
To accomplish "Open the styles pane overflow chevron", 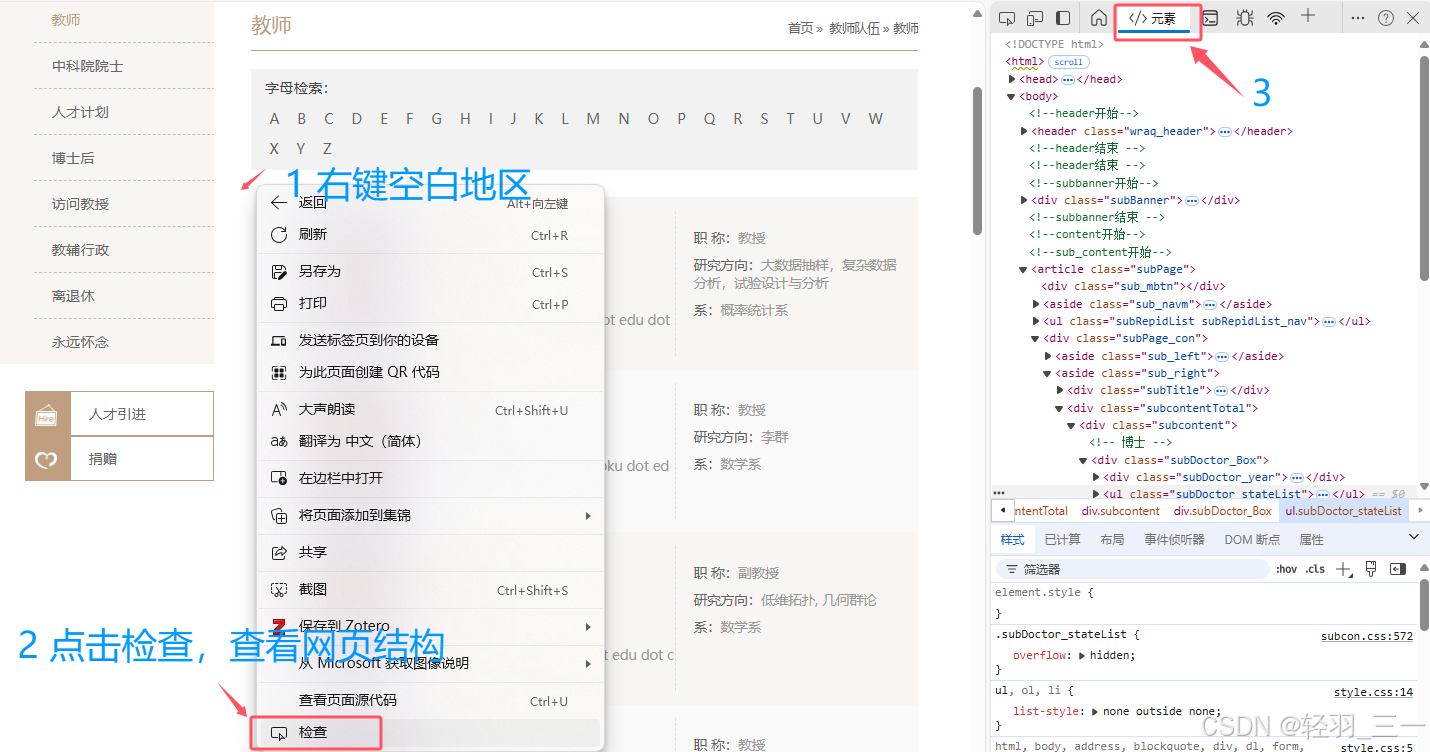I will coord(1414,537).
